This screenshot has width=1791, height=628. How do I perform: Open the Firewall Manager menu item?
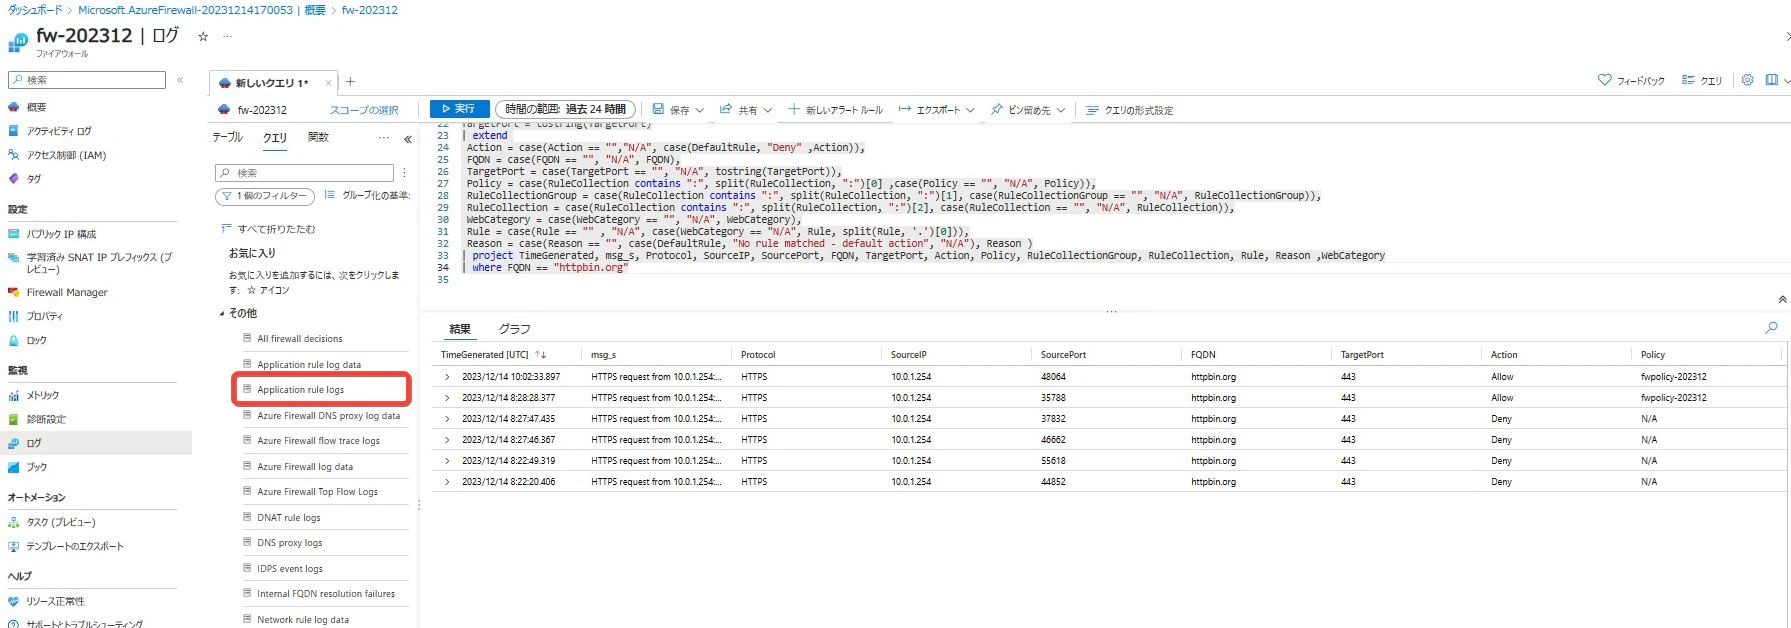tap(67, 292)
